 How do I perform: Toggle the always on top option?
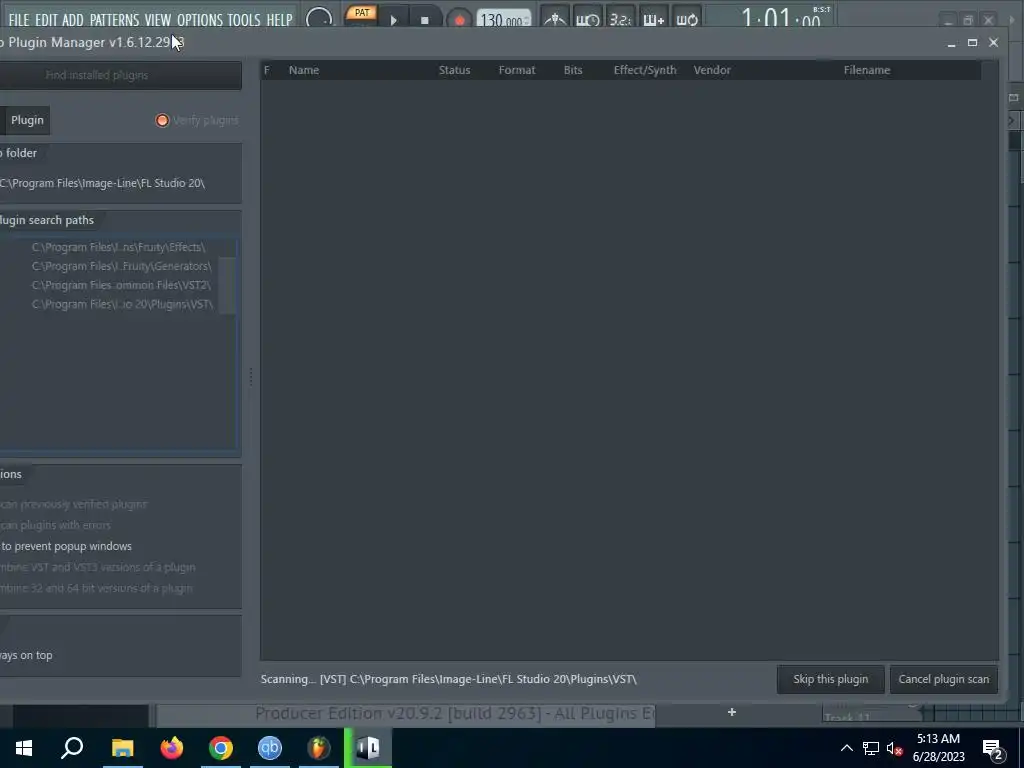pyautogui.click(x=26, y=656)
